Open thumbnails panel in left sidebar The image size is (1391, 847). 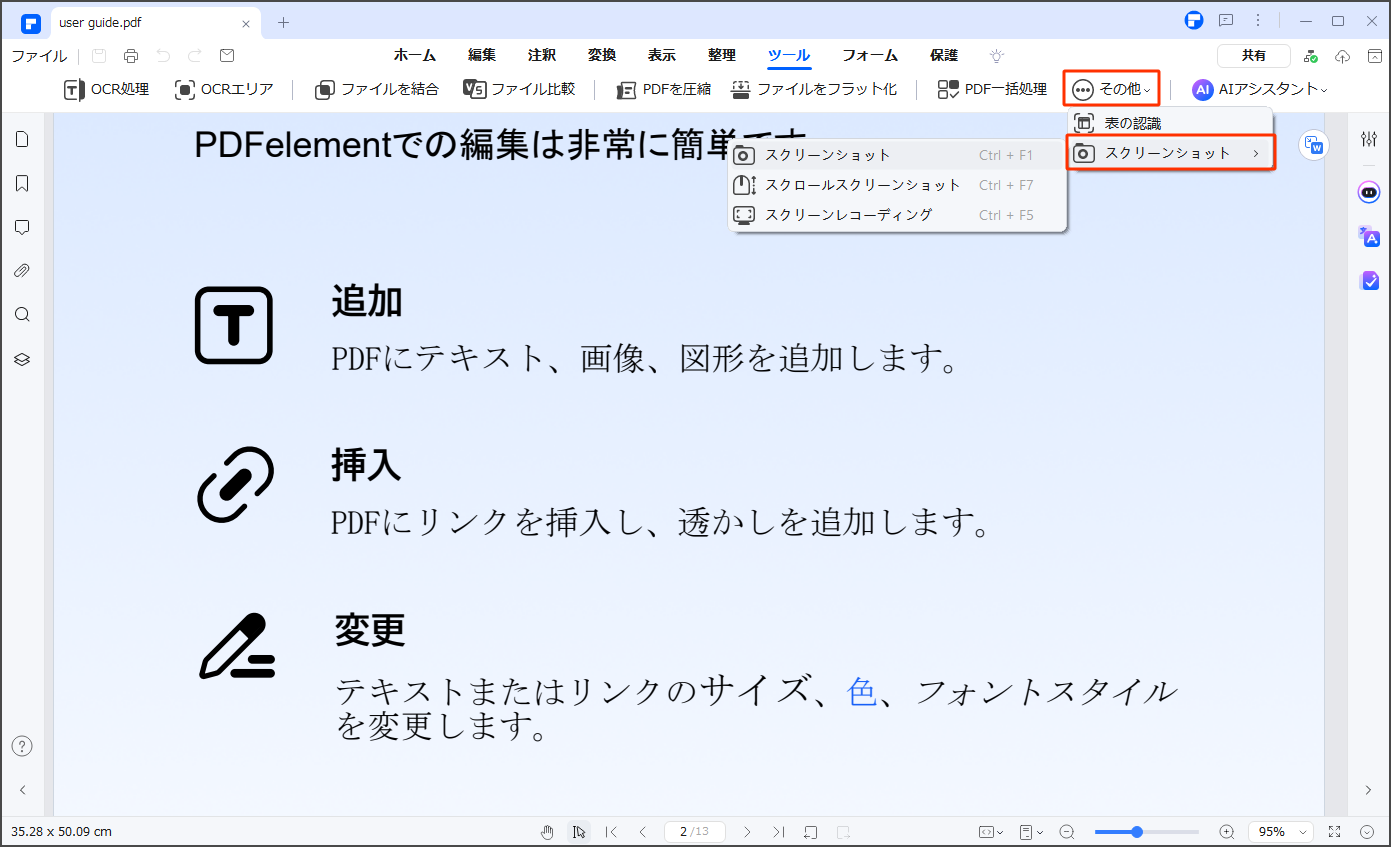pyautogui.click(x=22, y=139)
